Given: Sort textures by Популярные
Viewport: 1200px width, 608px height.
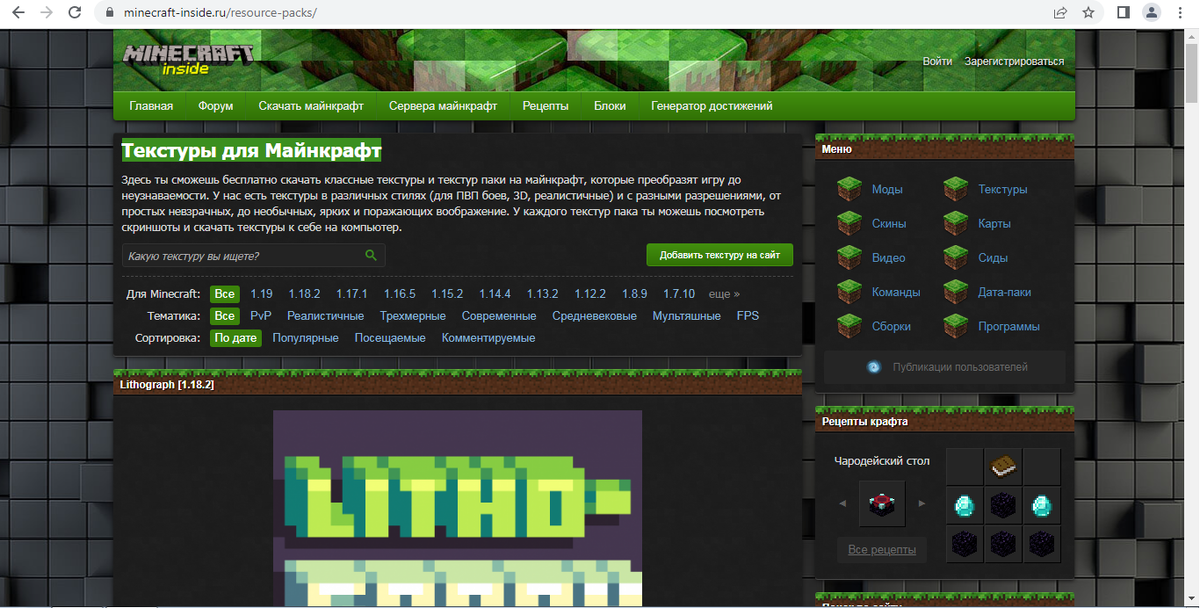Looking at the screenshot, I should [x=305, y=338].
